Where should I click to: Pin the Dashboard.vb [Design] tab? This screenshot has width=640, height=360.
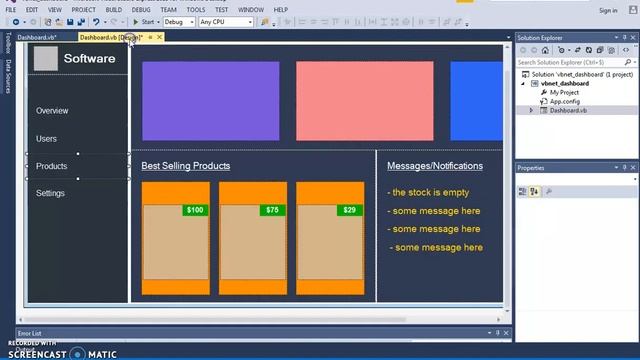[150, 37]
